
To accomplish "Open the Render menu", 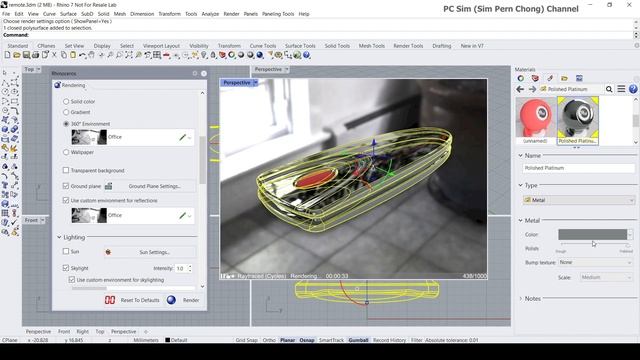I will (x=231, y=14).
